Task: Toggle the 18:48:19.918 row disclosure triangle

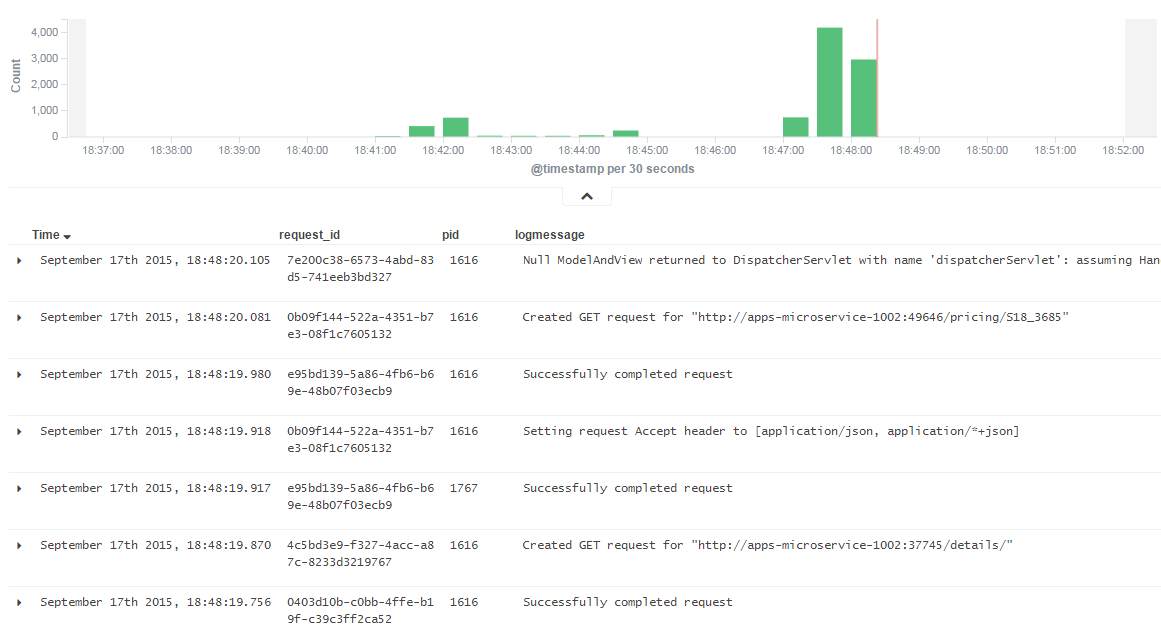Action: tap(19, 431)
